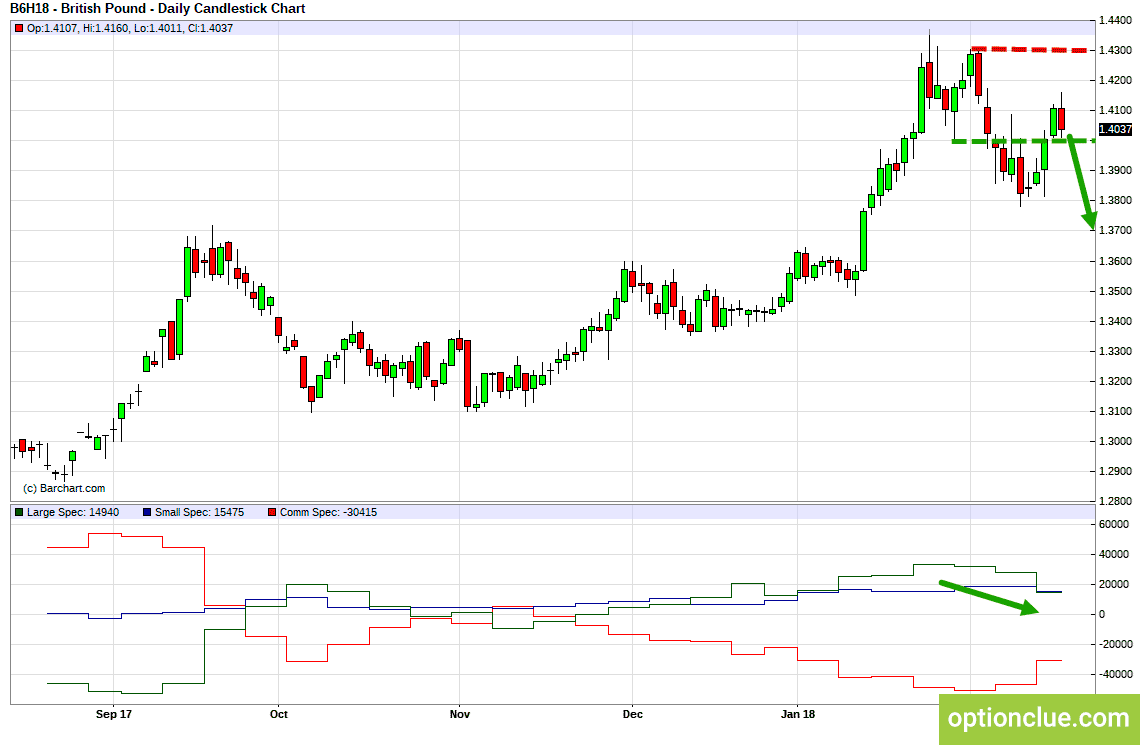
Task: Select the current price tag 1.4037
Action: point(1114,129)
